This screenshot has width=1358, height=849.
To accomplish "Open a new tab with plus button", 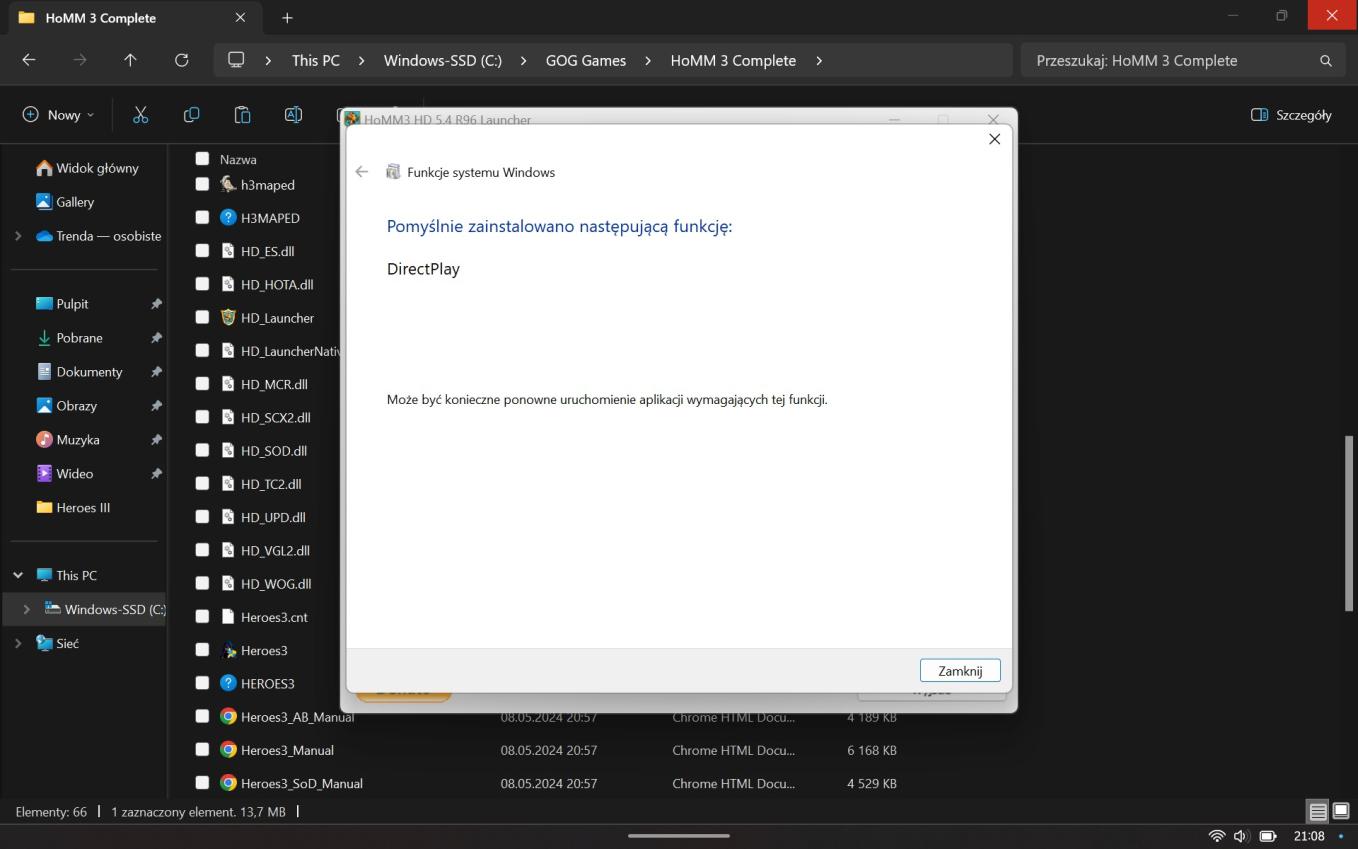I will [287, 18].
